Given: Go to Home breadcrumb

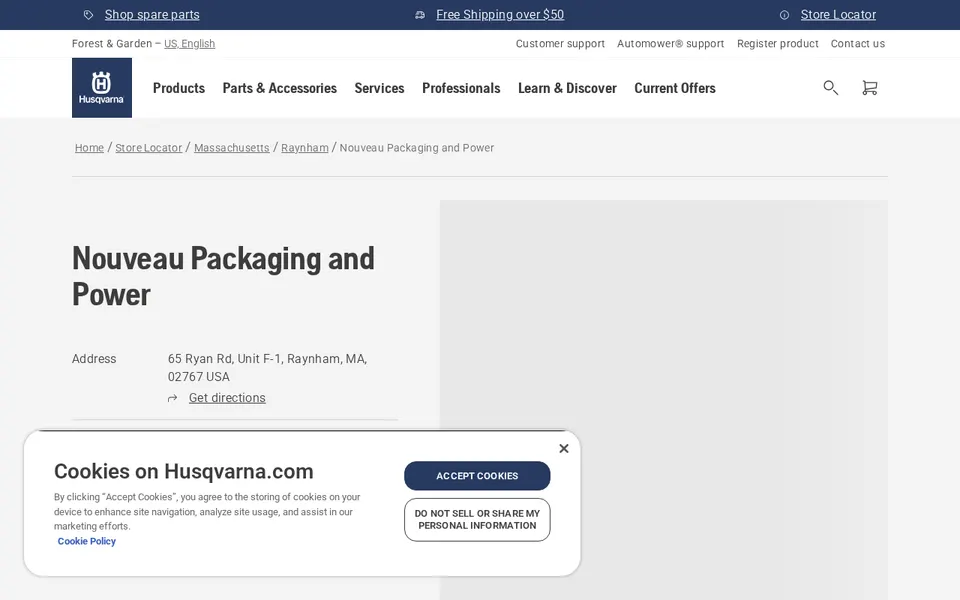Looking at the screenshot, I should [x=89, y=148].
